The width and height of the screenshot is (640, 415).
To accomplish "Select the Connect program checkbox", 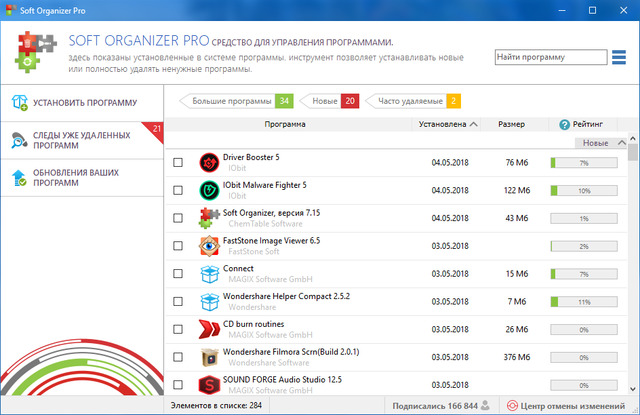I will click(x=178, y=274).
